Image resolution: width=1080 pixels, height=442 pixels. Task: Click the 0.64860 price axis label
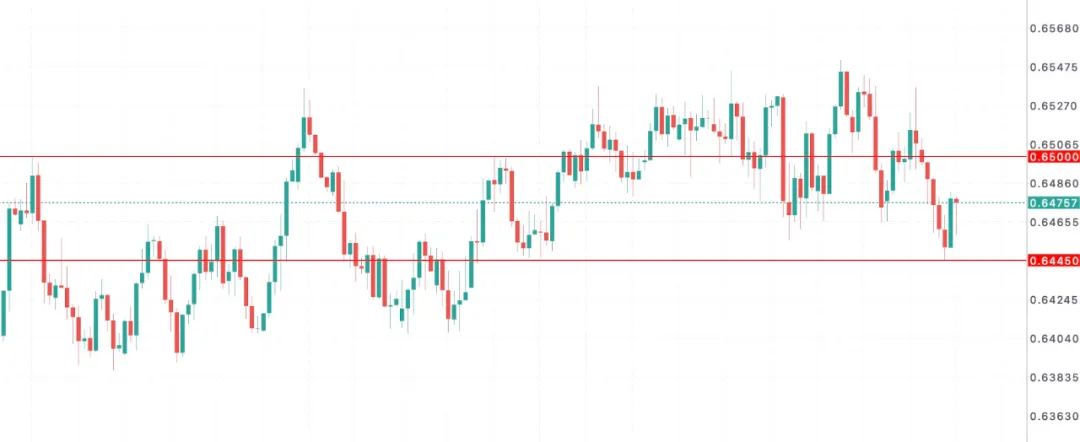click(x=1053, y=184)
